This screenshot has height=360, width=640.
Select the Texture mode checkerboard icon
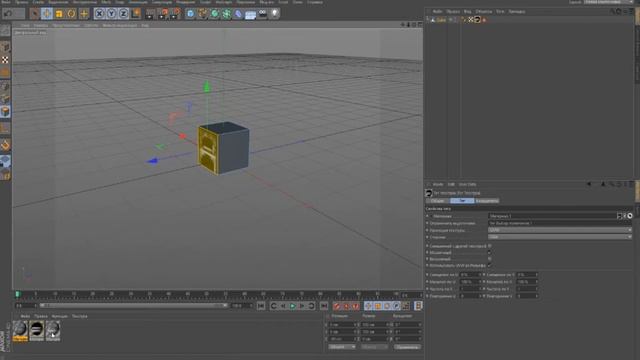(x=5, y=60)
